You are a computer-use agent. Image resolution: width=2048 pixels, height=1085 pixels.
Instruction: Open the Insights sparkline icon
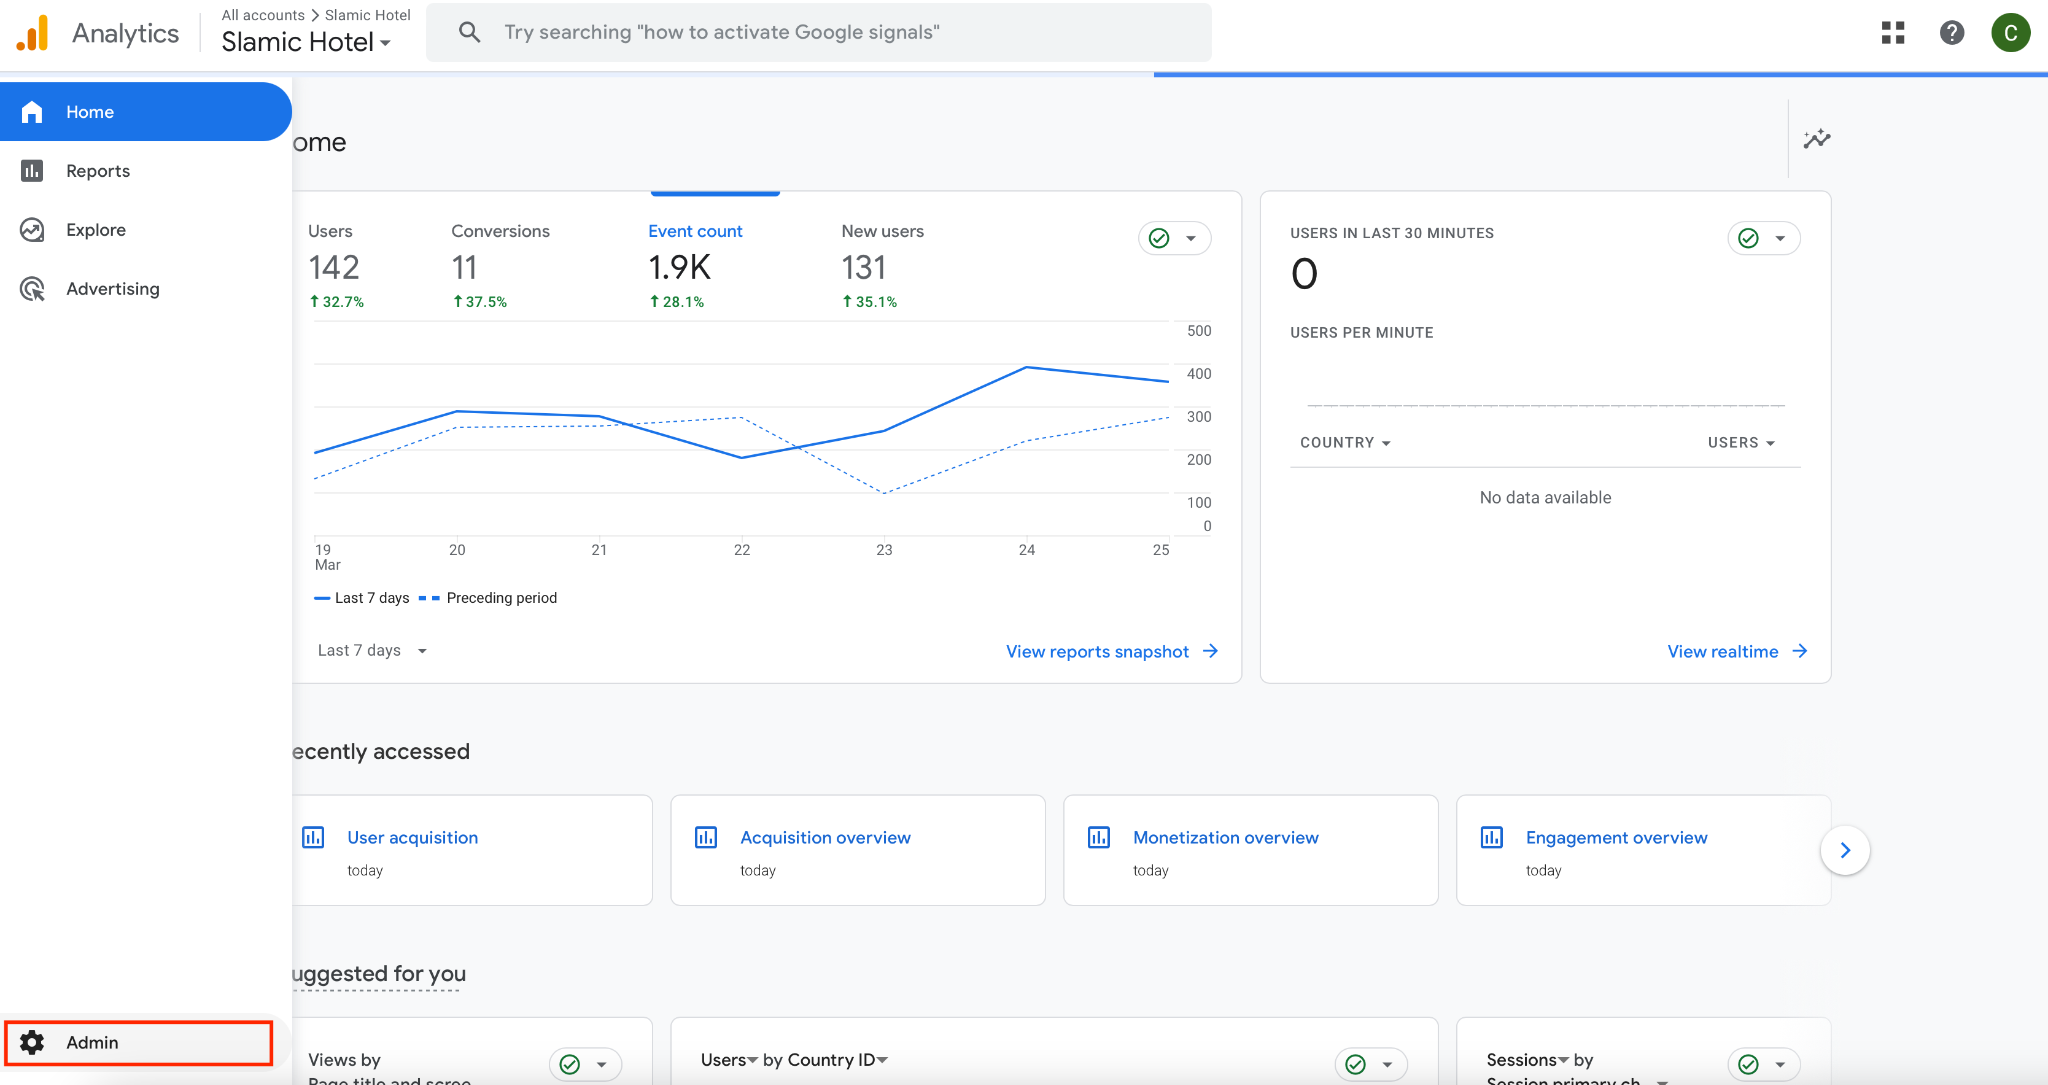(x=1816, y=139)
